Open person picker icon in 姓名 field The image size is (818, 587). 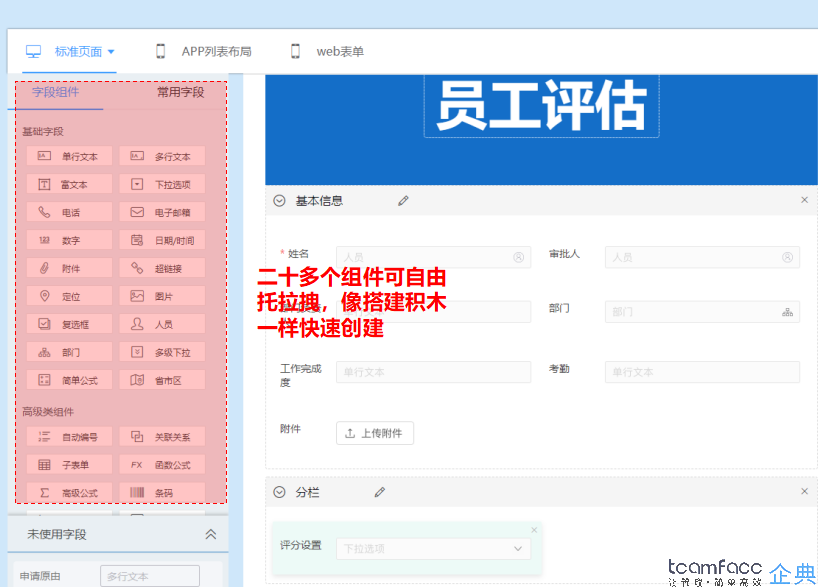coord(519,257)
